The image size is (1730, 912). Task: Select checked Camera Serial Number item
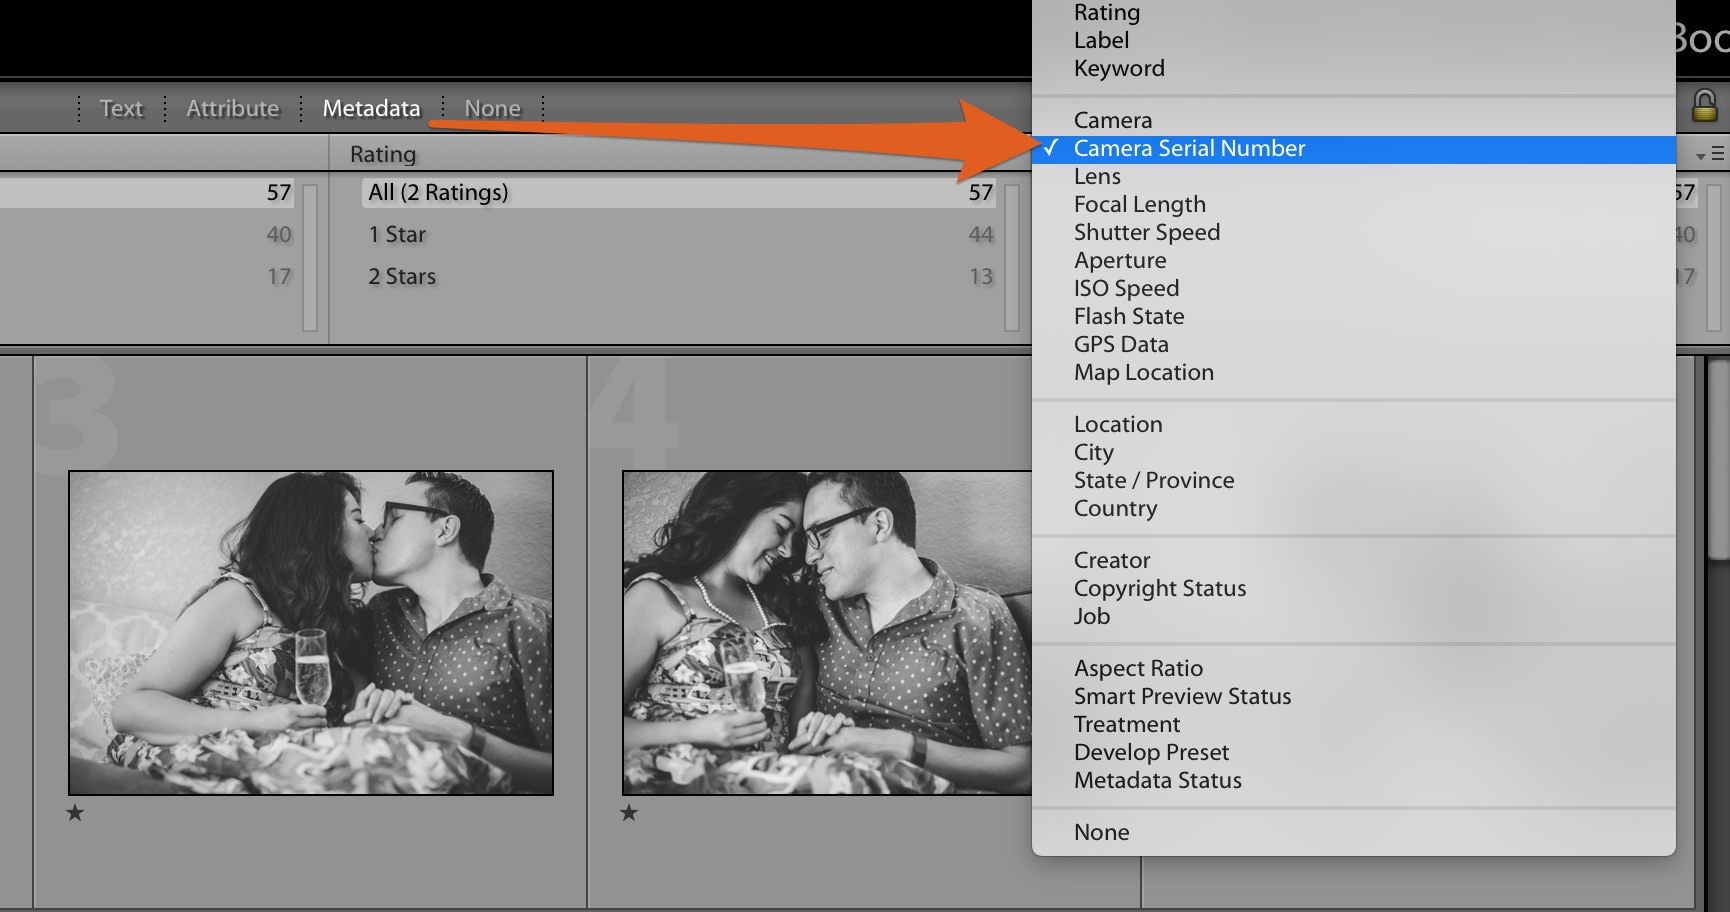(1354, 148)
